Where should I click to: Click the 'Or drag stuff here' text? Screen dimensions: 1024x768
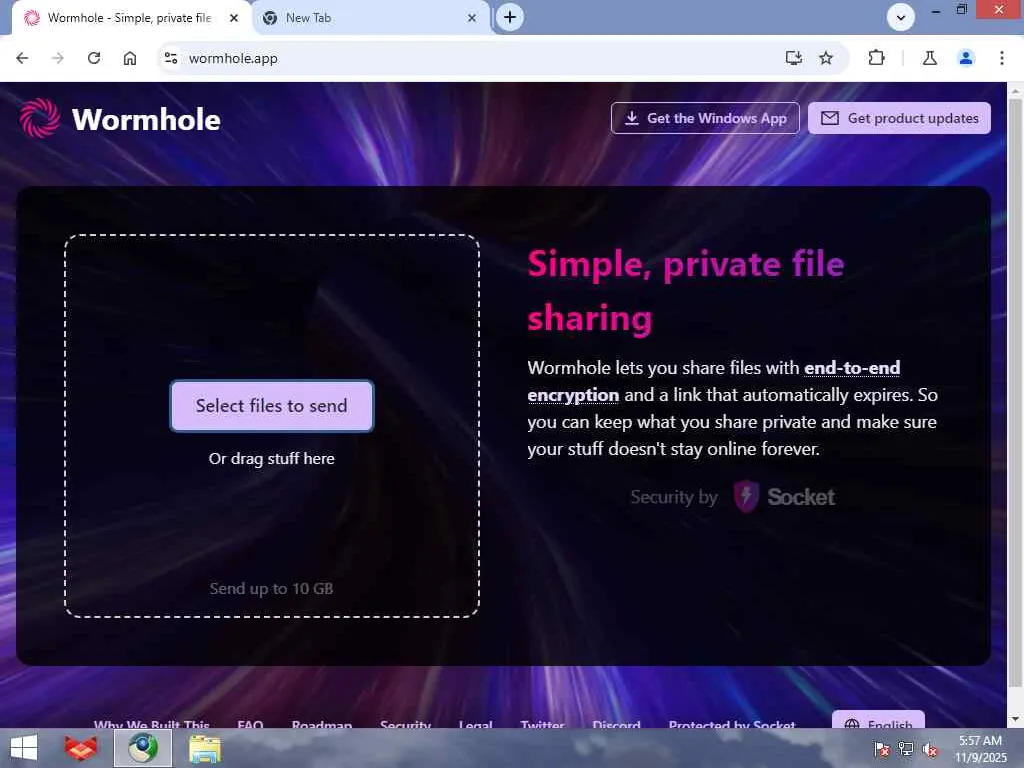pos(272,458)
